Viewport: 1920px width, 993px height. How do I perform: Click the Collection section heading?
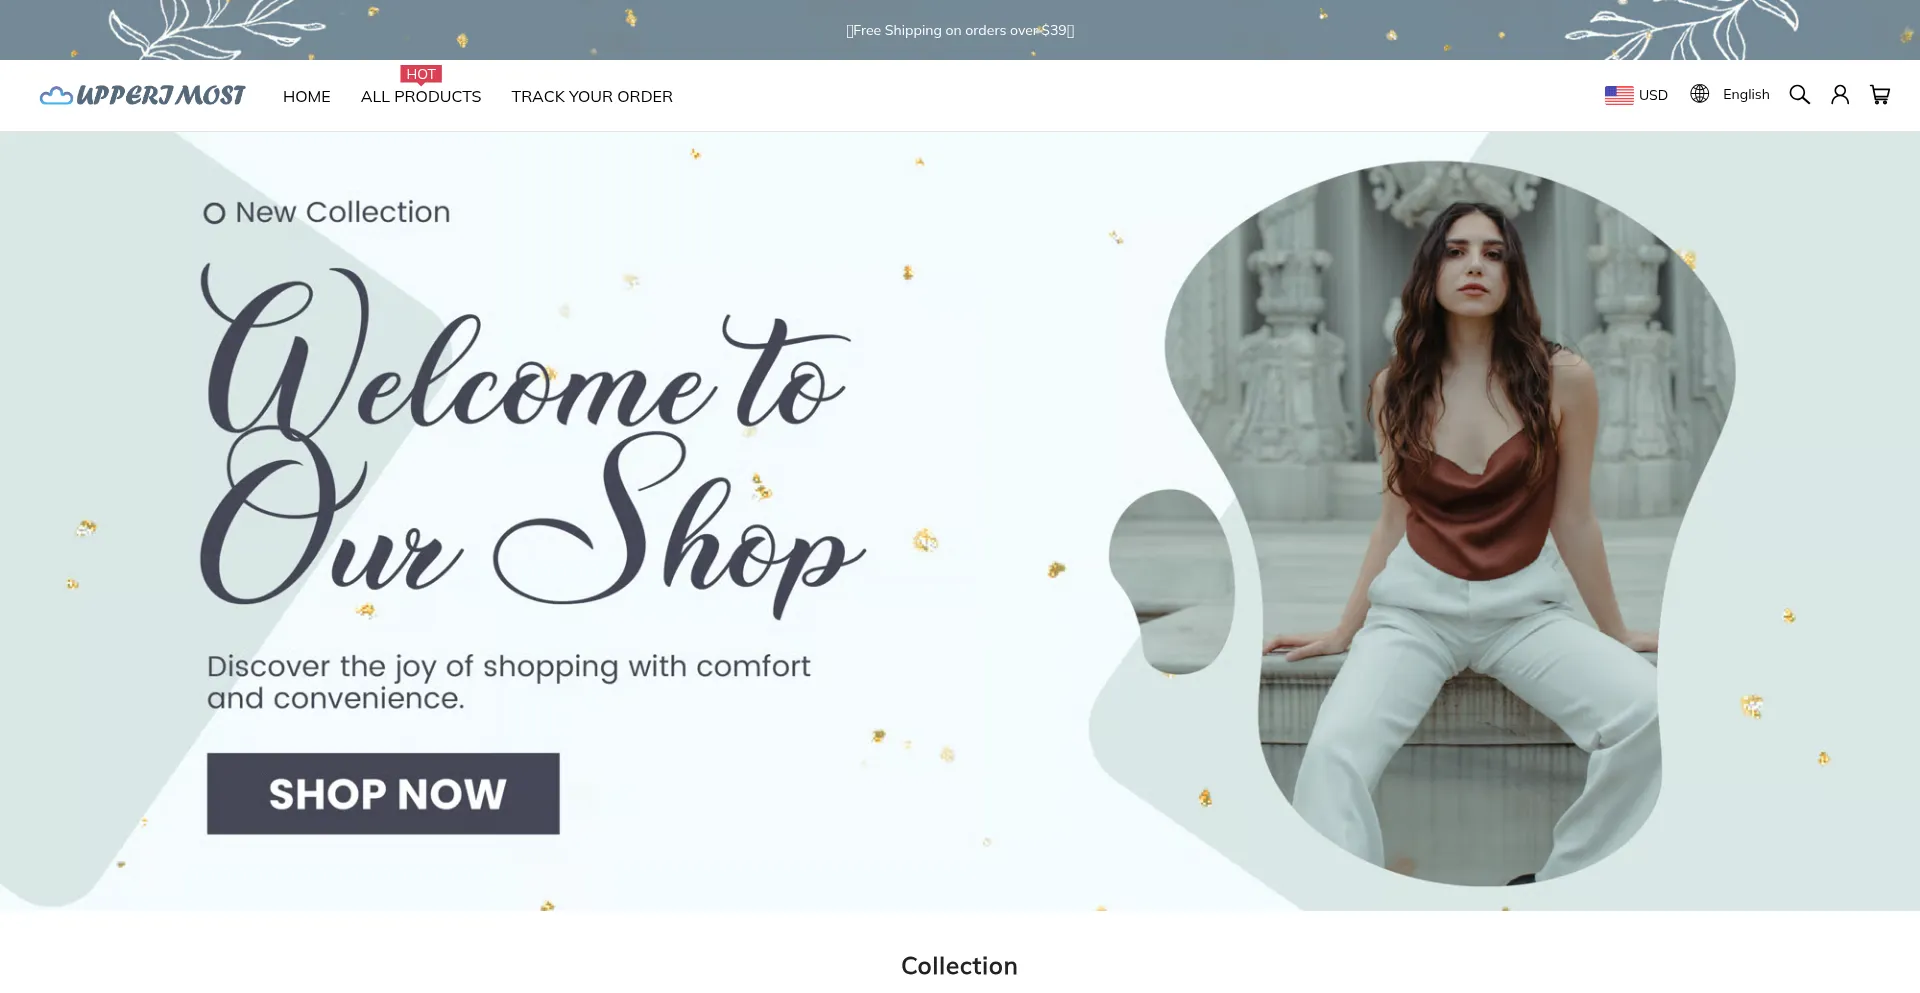[x=959, y=966]
